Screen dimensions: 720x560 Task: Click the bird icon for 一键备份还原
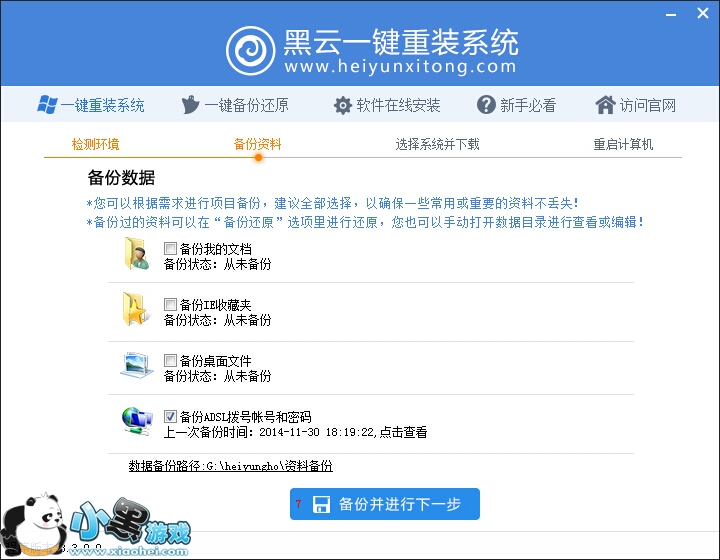[x=190, y=105]
